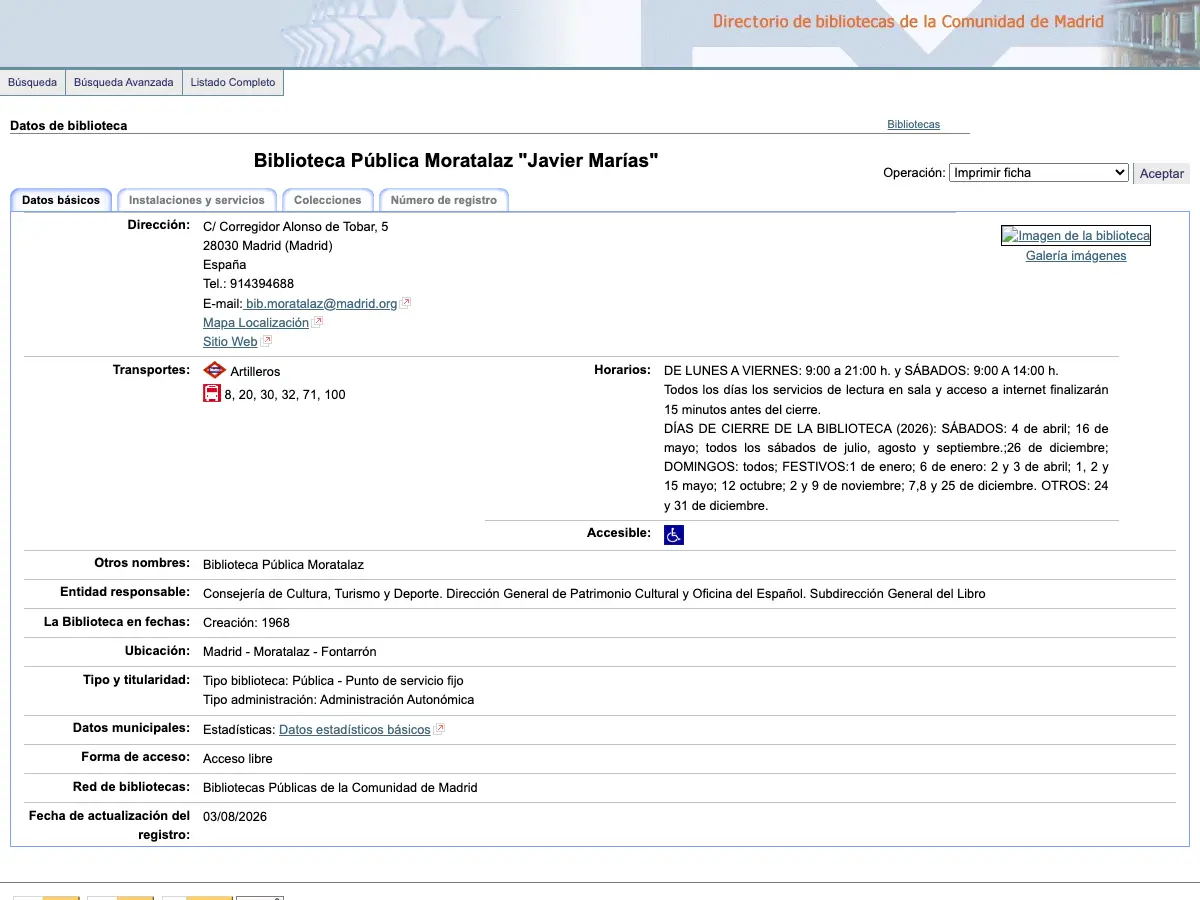The width and height of the screenshot is (1200, 900).
Task: Click the Directorio de bibliotecas header title
Action: coord(908,22)
